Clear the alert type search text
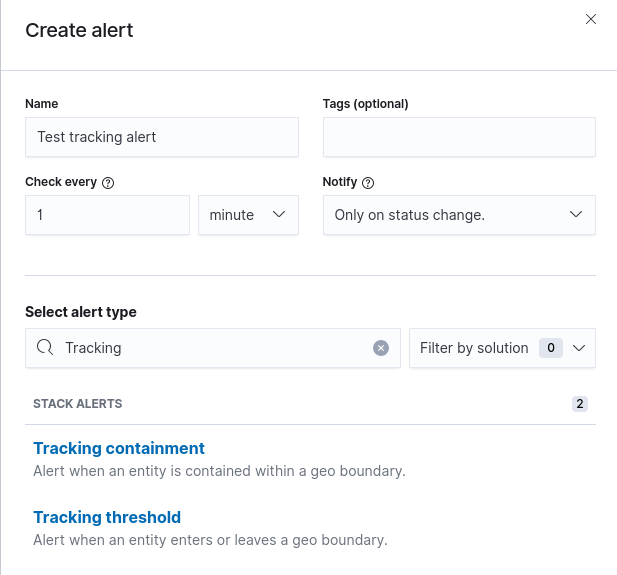 point(380,348)
